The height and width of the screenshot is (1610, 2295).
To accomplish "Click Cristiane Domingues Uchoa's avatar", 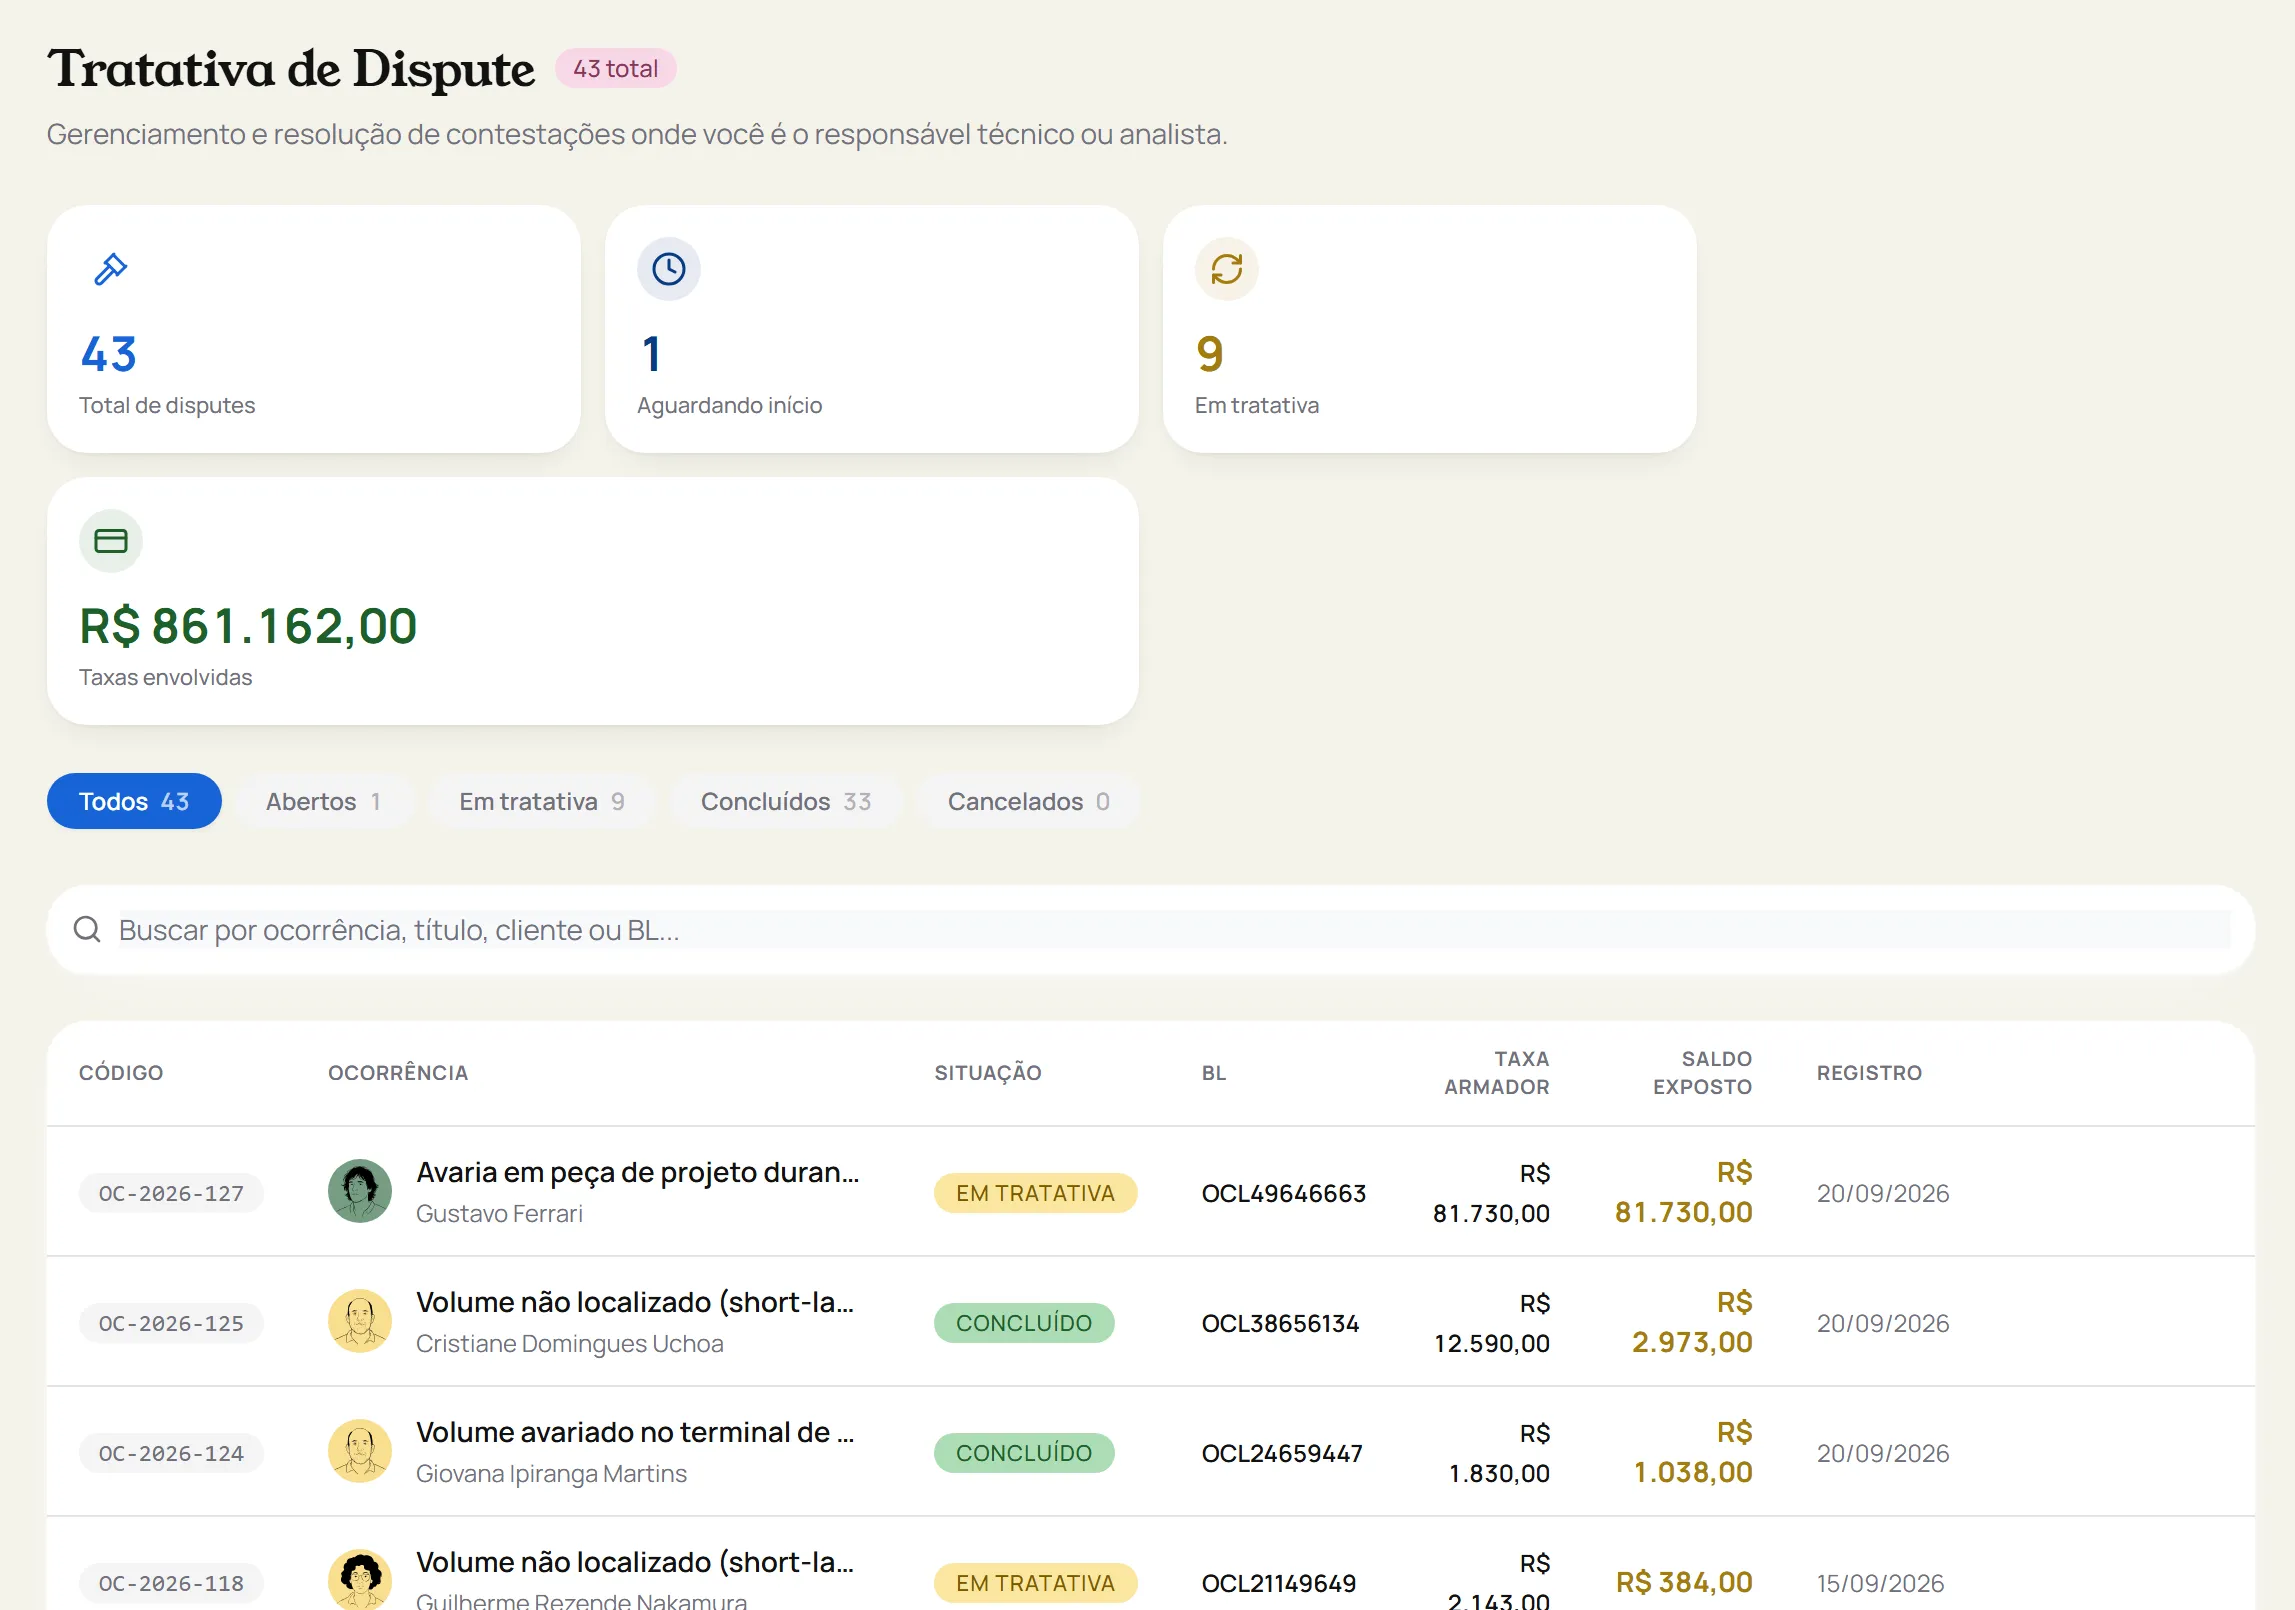I will (360, 1321).
